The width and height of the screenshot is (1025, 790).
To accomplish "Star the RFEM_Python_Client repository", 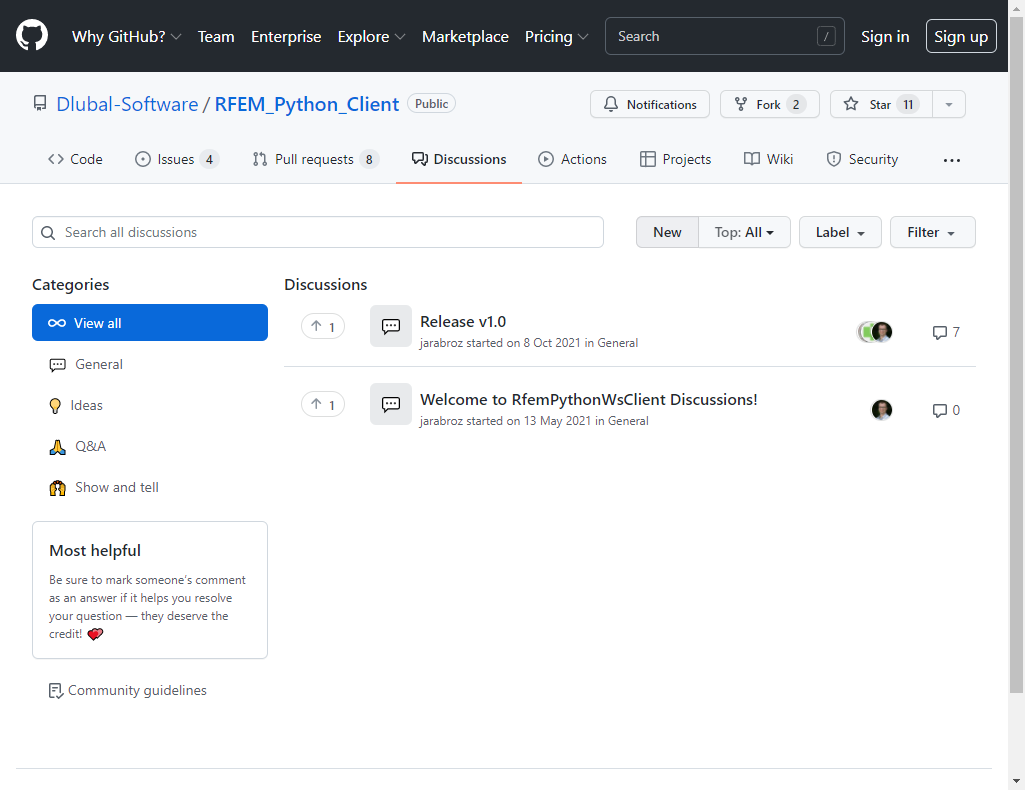I will tap(868, 104).
